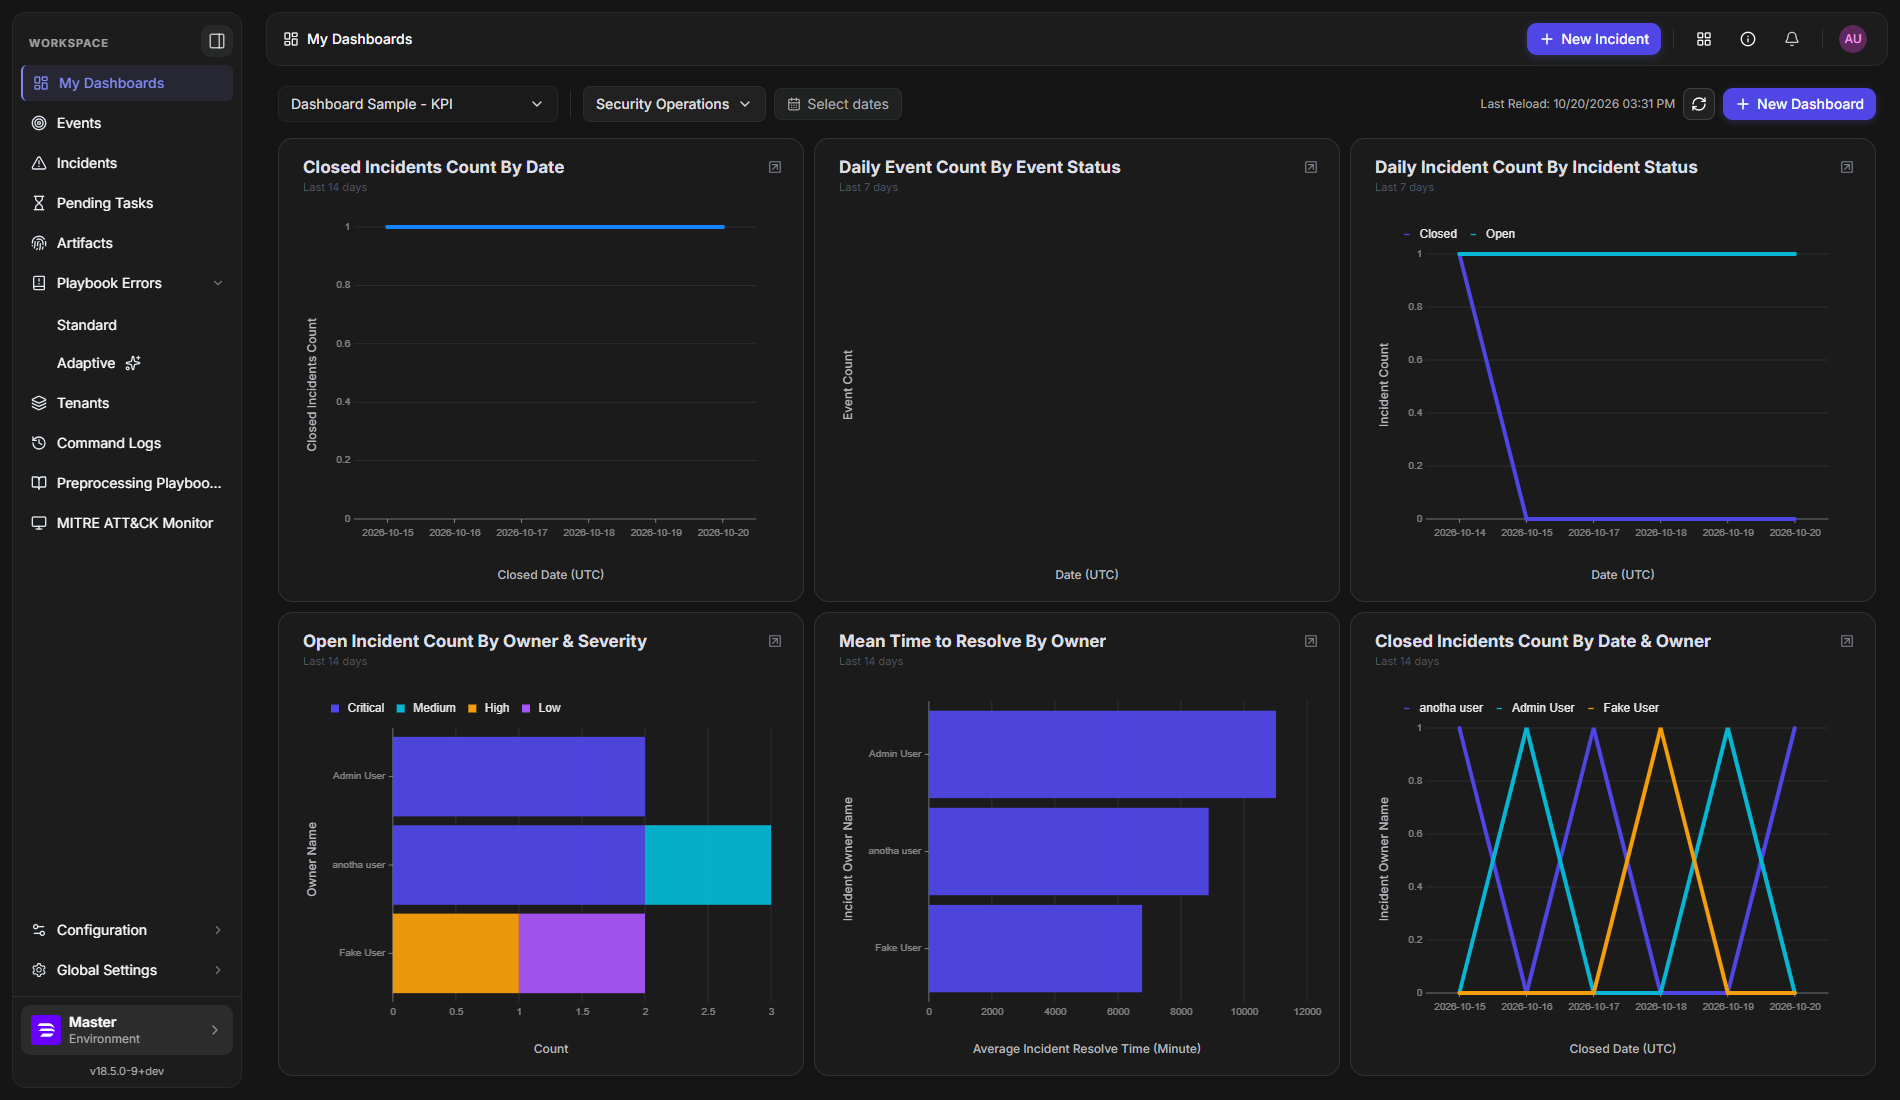Image resolution: width=1900 pixels, height=1100 pixels.
Task: Expand Daily Incident Count By Incident Status chart
Action: coord(1847,167)
